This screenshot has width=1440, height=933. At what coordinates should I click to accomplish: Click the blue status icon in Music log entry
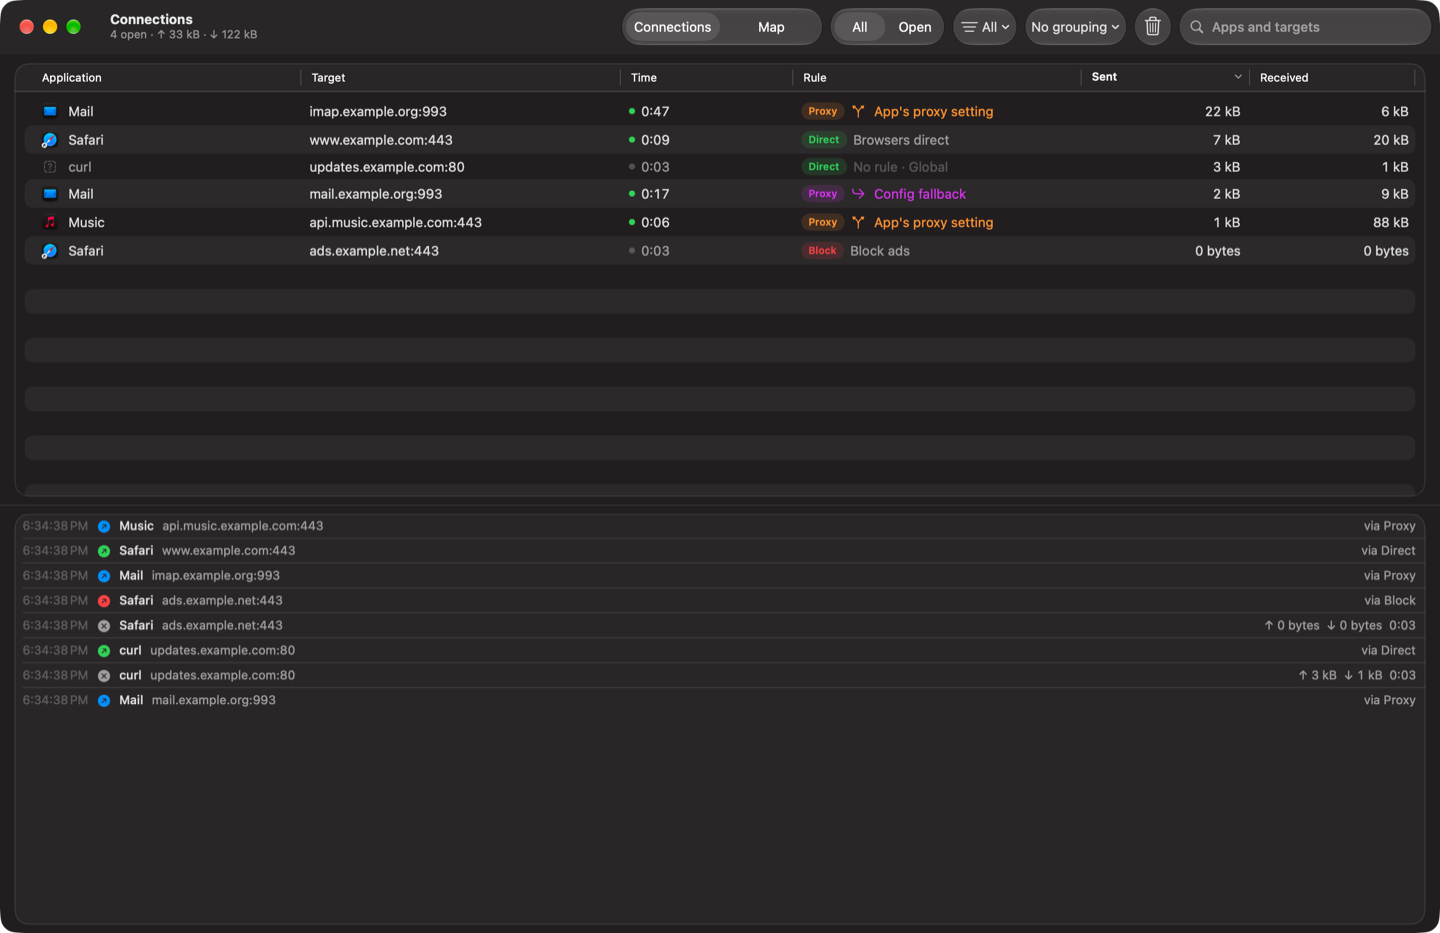coord(104,526)
